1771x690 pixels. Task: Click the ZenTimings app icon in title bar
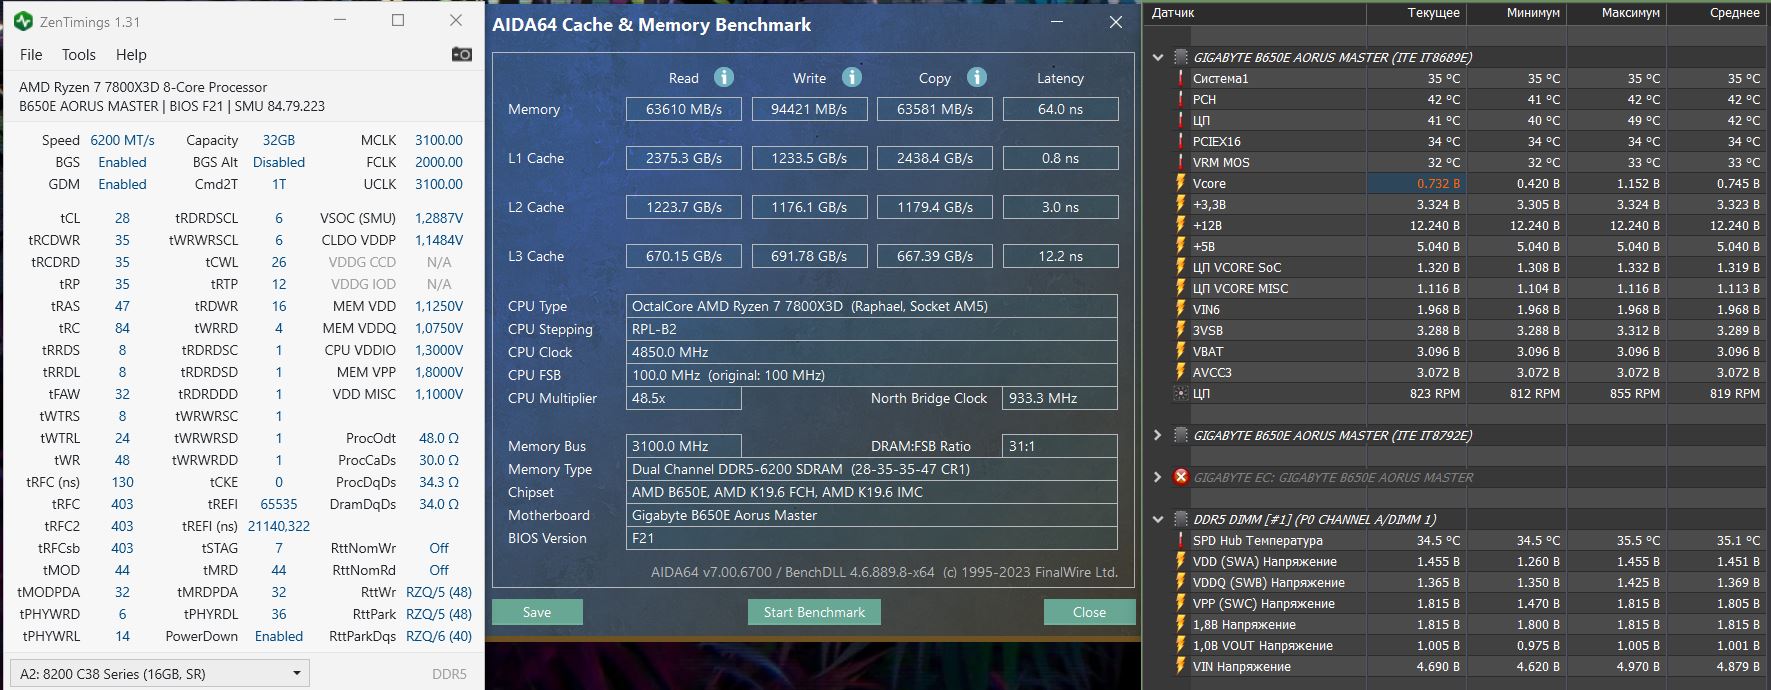point(24,21)
